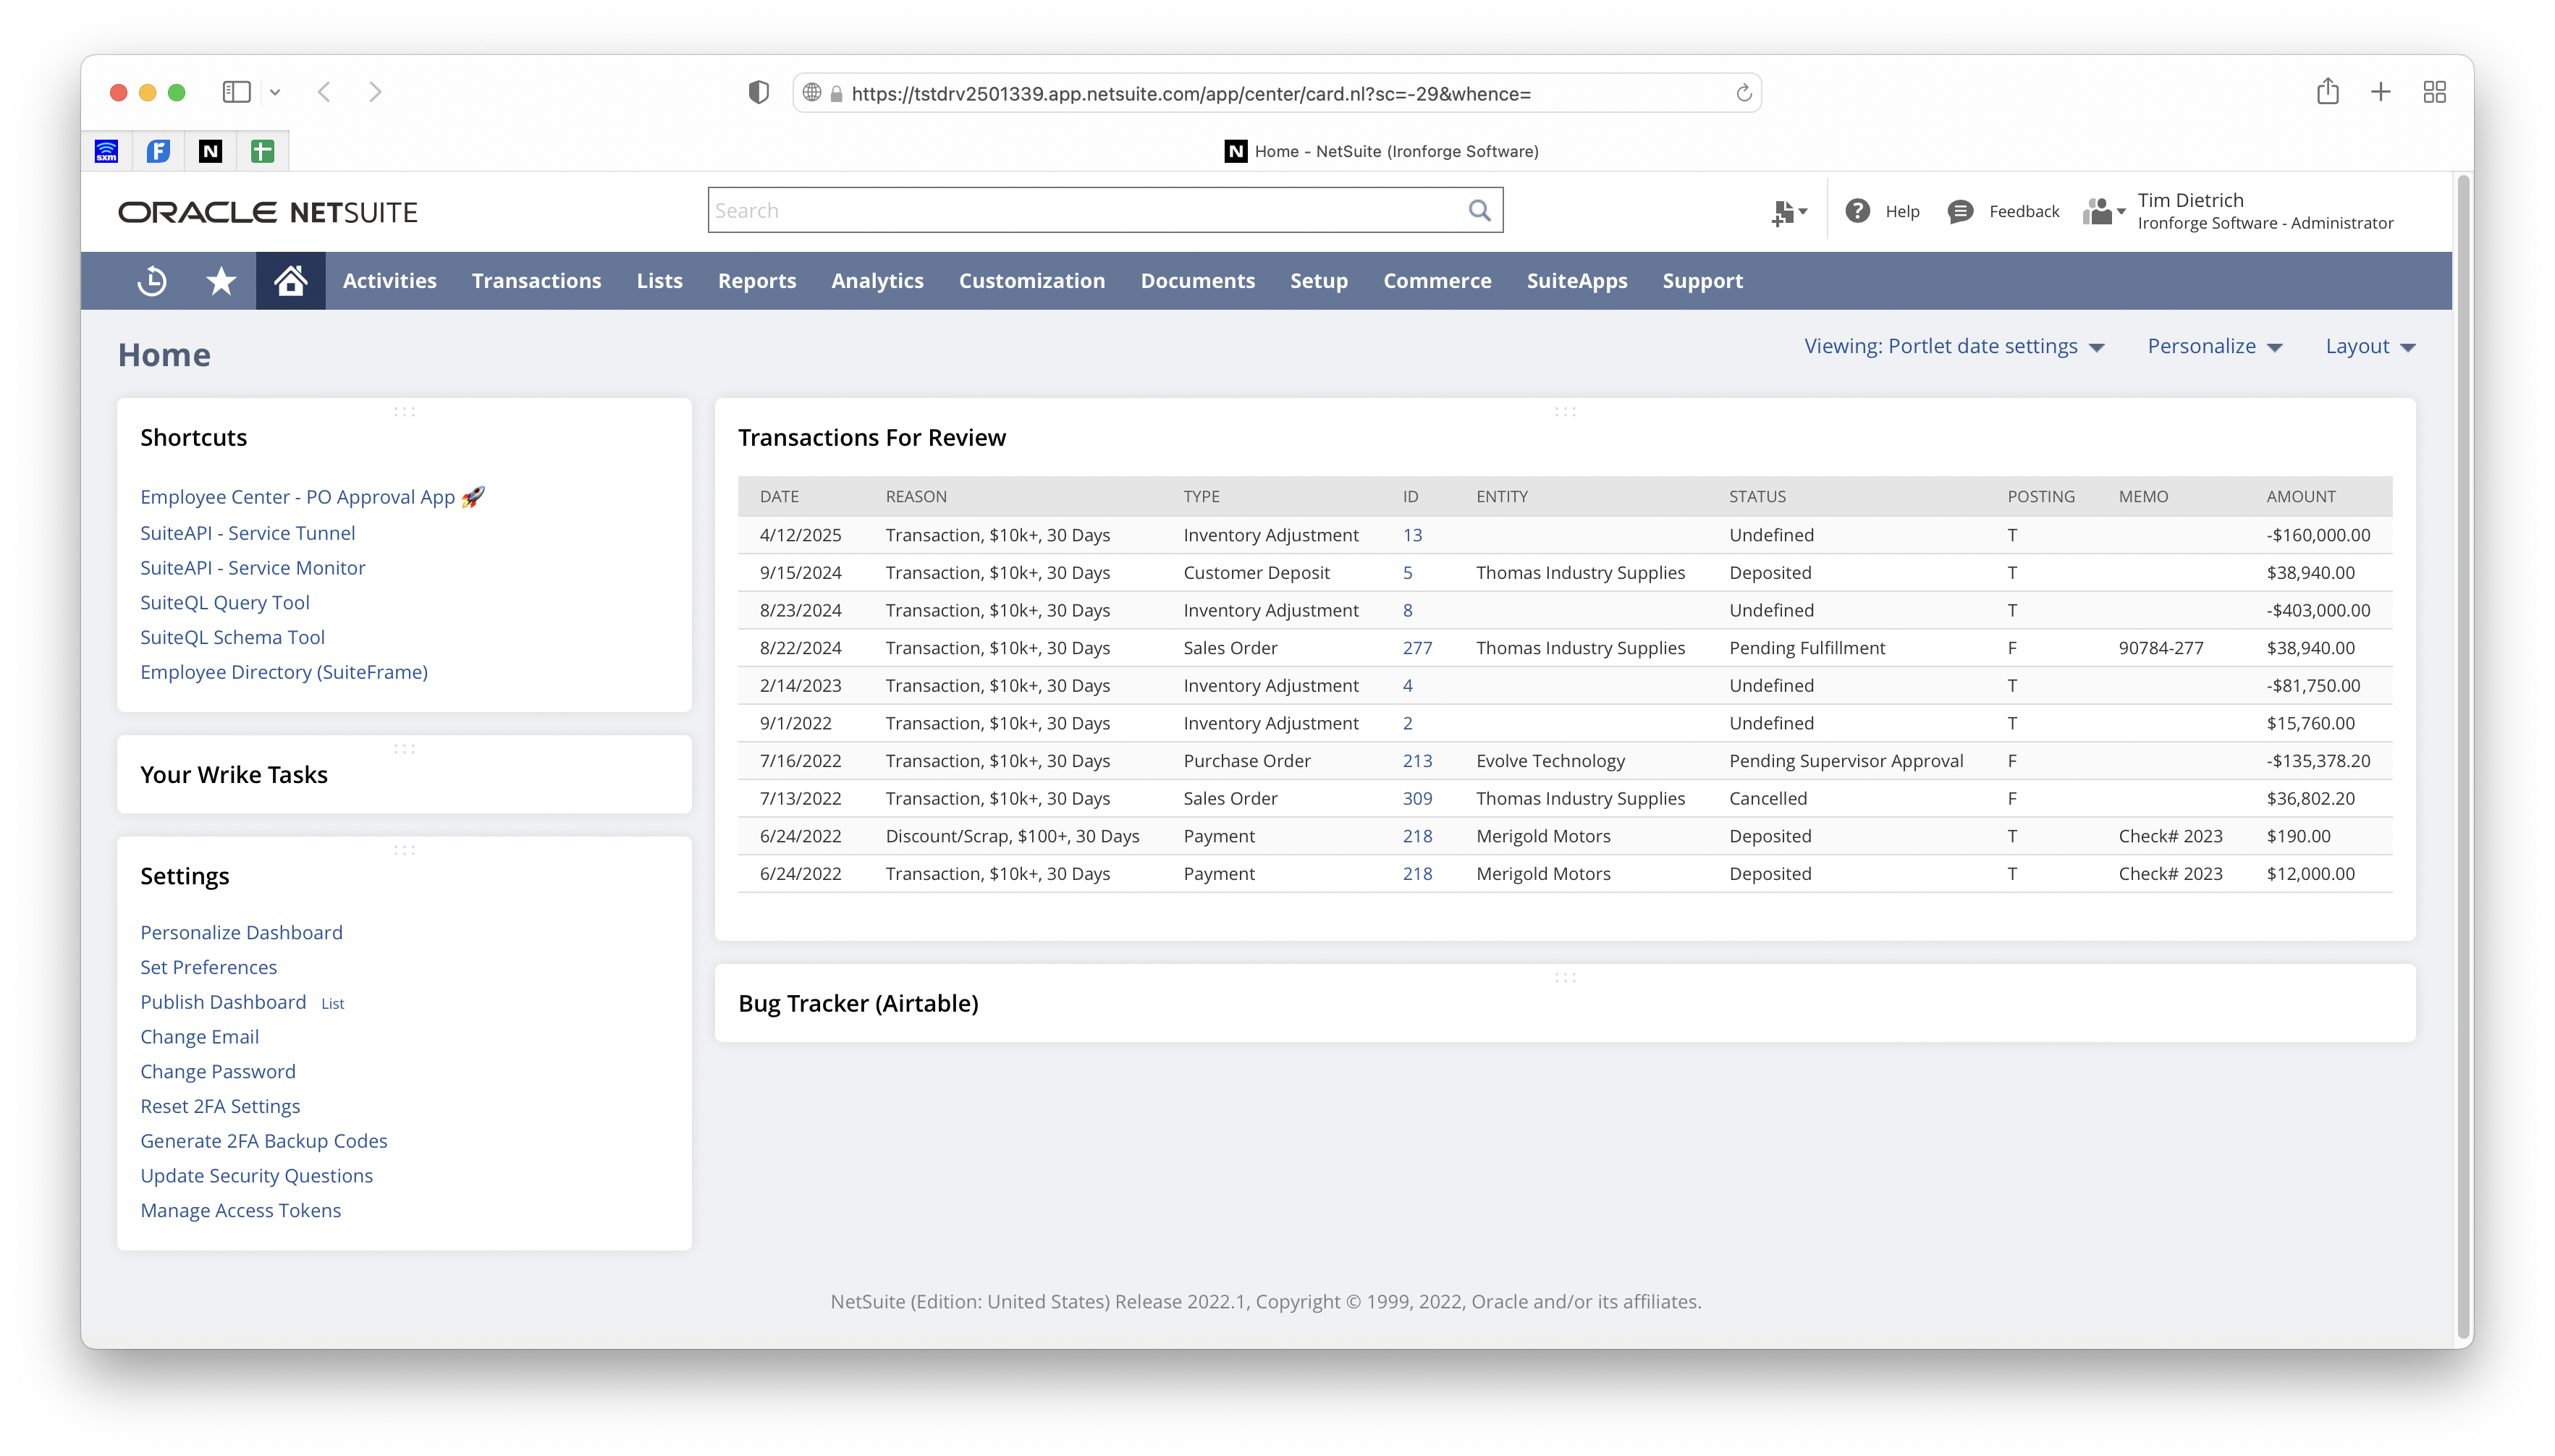The width and height of the screenshot is (2555, 1456).
Task: Click the privacy shield icon
Action: pyautogui.click(x=759, y=93)
